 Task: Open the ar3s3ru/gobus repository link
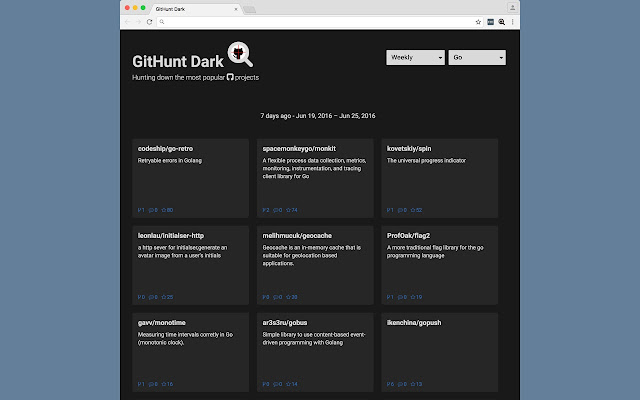[x=285, y=322]
